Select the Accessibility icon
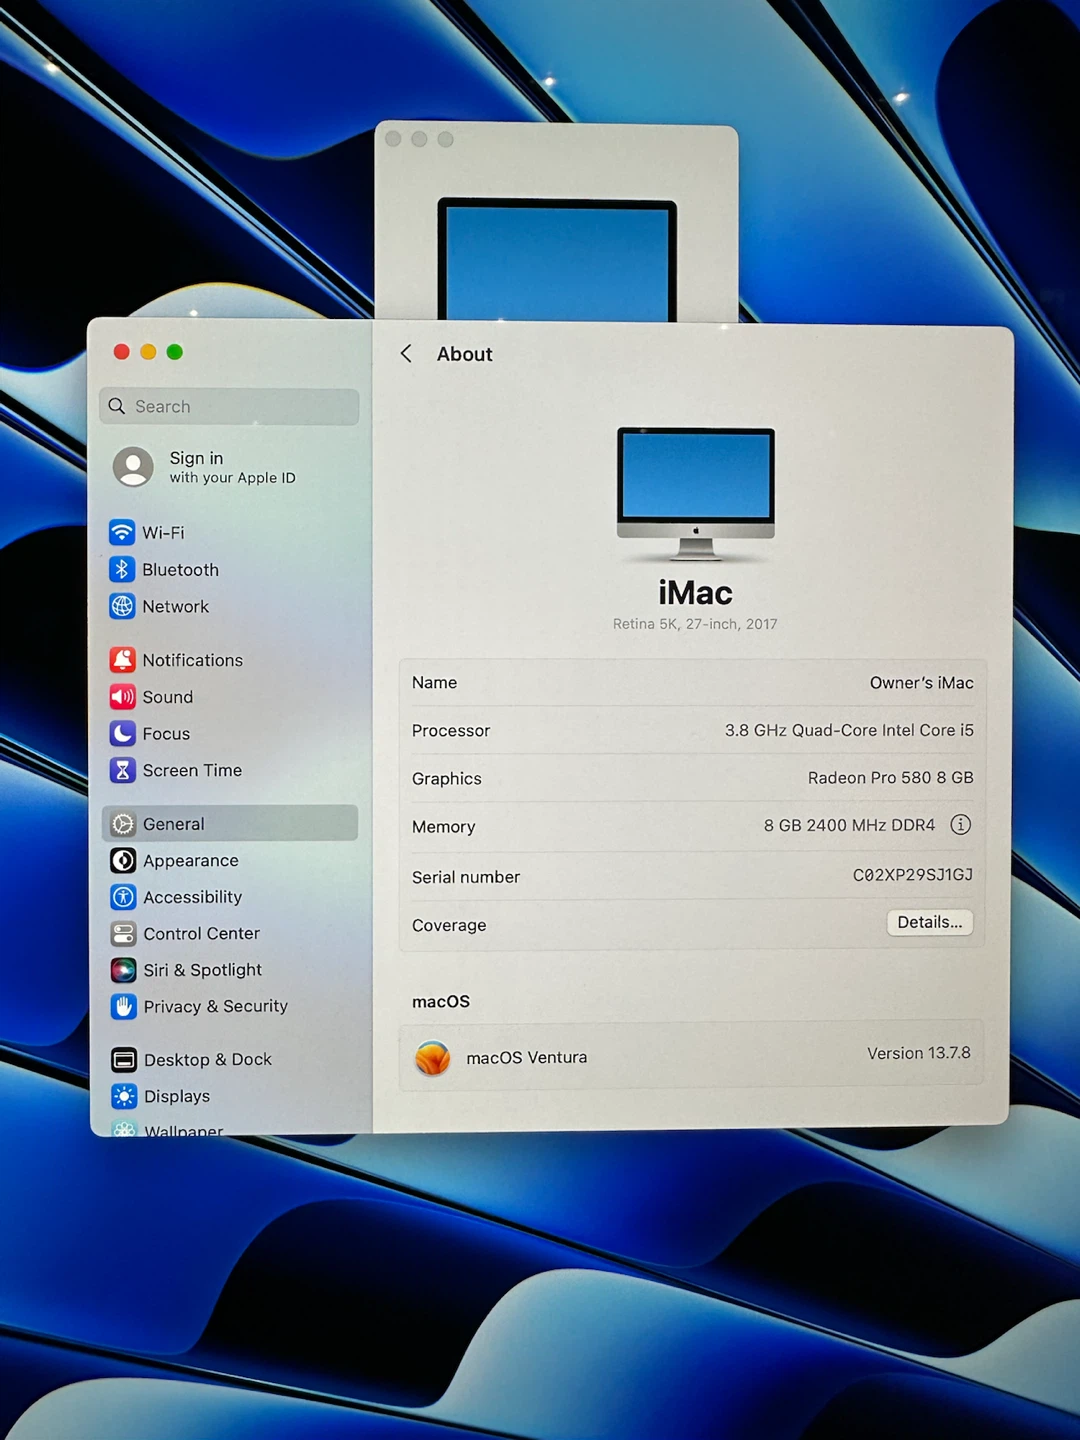Image resolution: width=1080 pixels, height=1440 pixels. tap(123, 897)
